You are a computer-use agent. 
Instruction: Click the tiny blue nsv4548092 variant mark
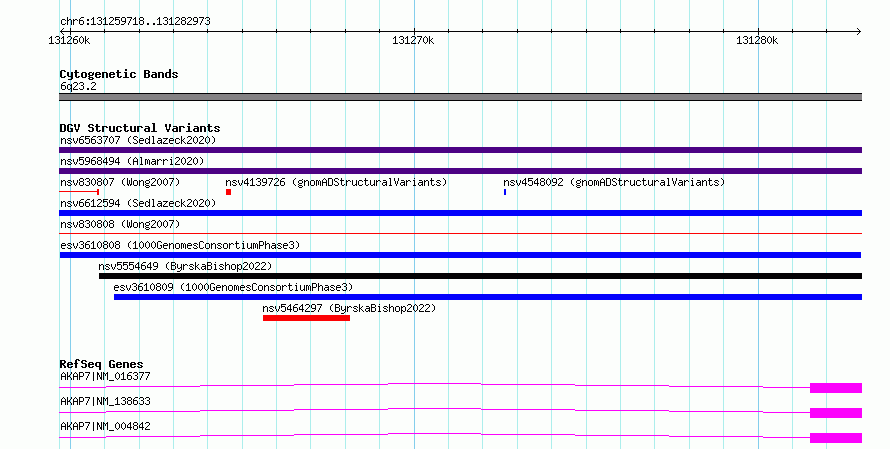[505, 192]
